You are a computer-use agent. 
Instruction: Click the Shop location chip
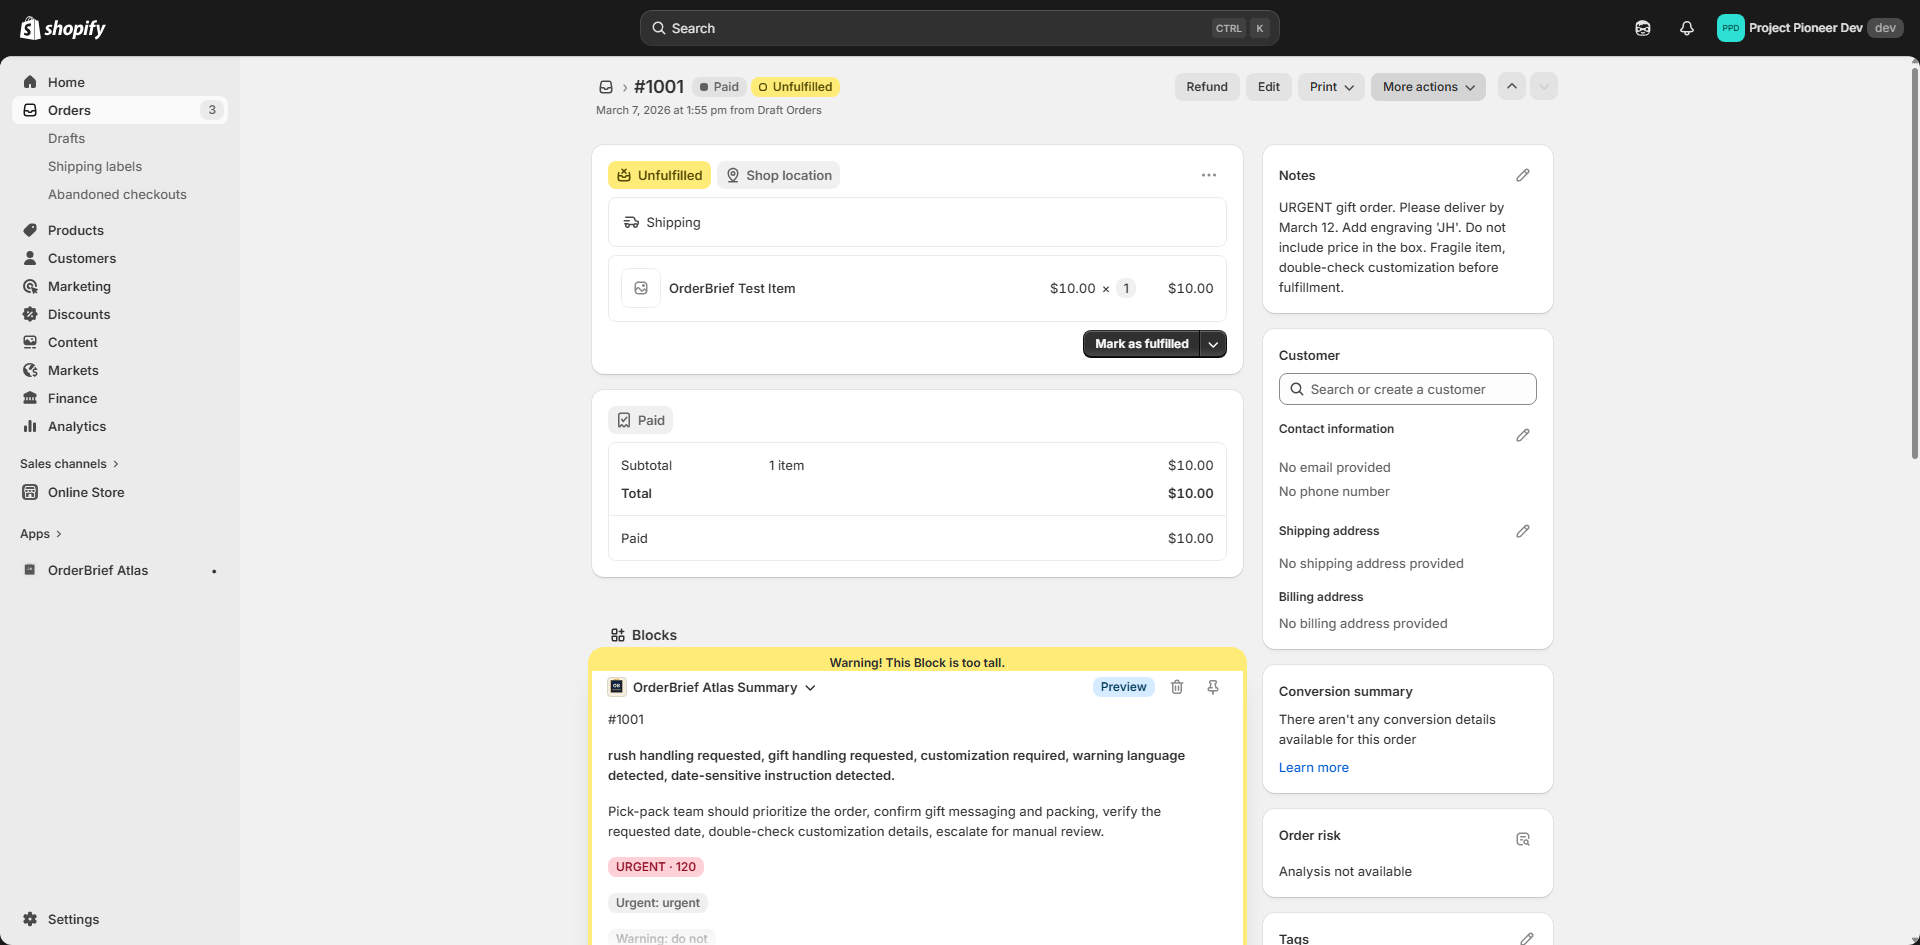click(778, 175)
